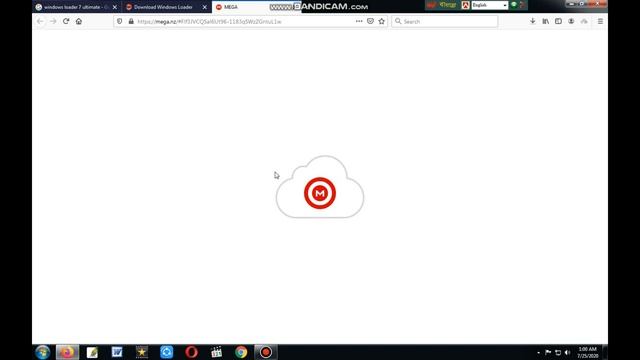
Task: Click the red keyboard layout icon beside English
Action: [x=465, y=5]
